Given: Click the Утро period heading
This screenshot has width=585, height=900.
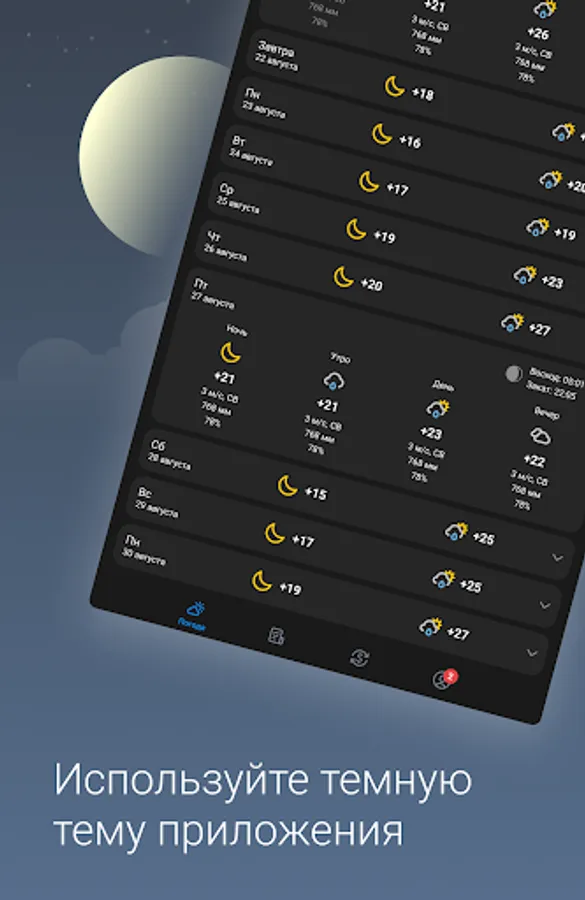Looking at the screenshot, I should [340, 358].
